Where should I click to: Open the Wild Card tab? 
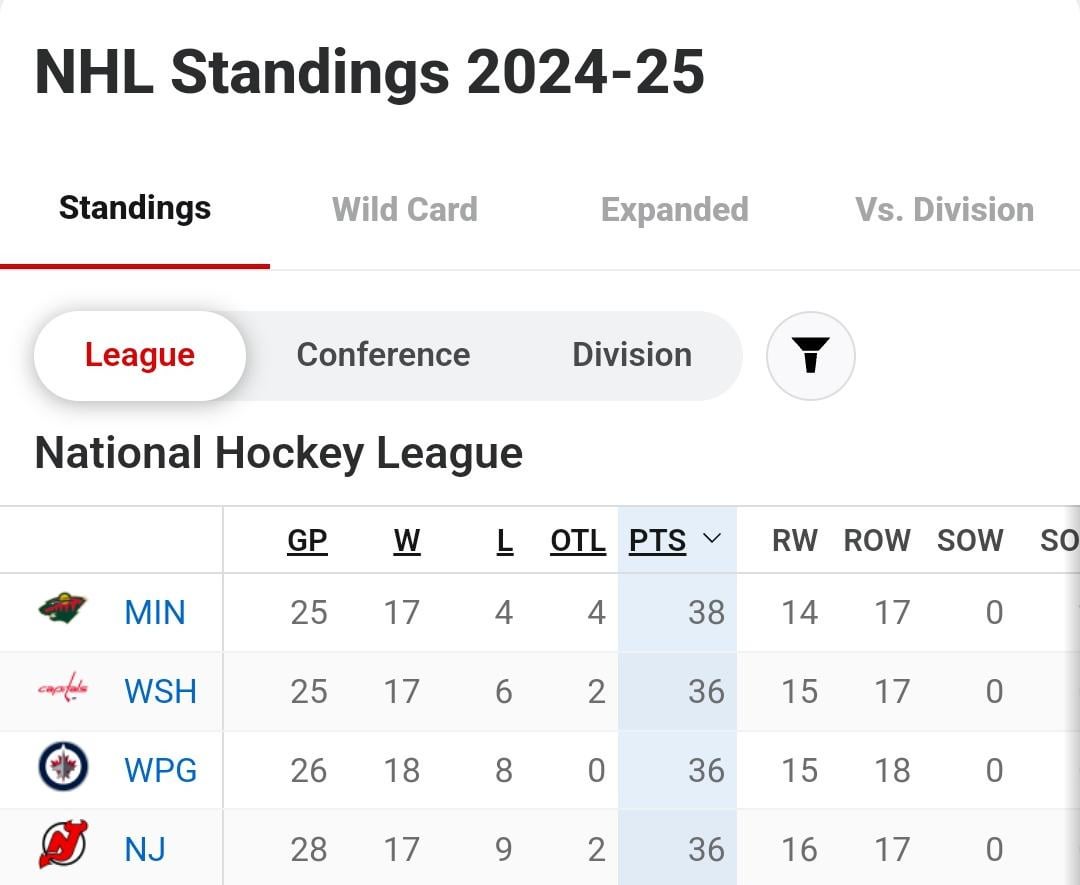(x=404, y=209)
